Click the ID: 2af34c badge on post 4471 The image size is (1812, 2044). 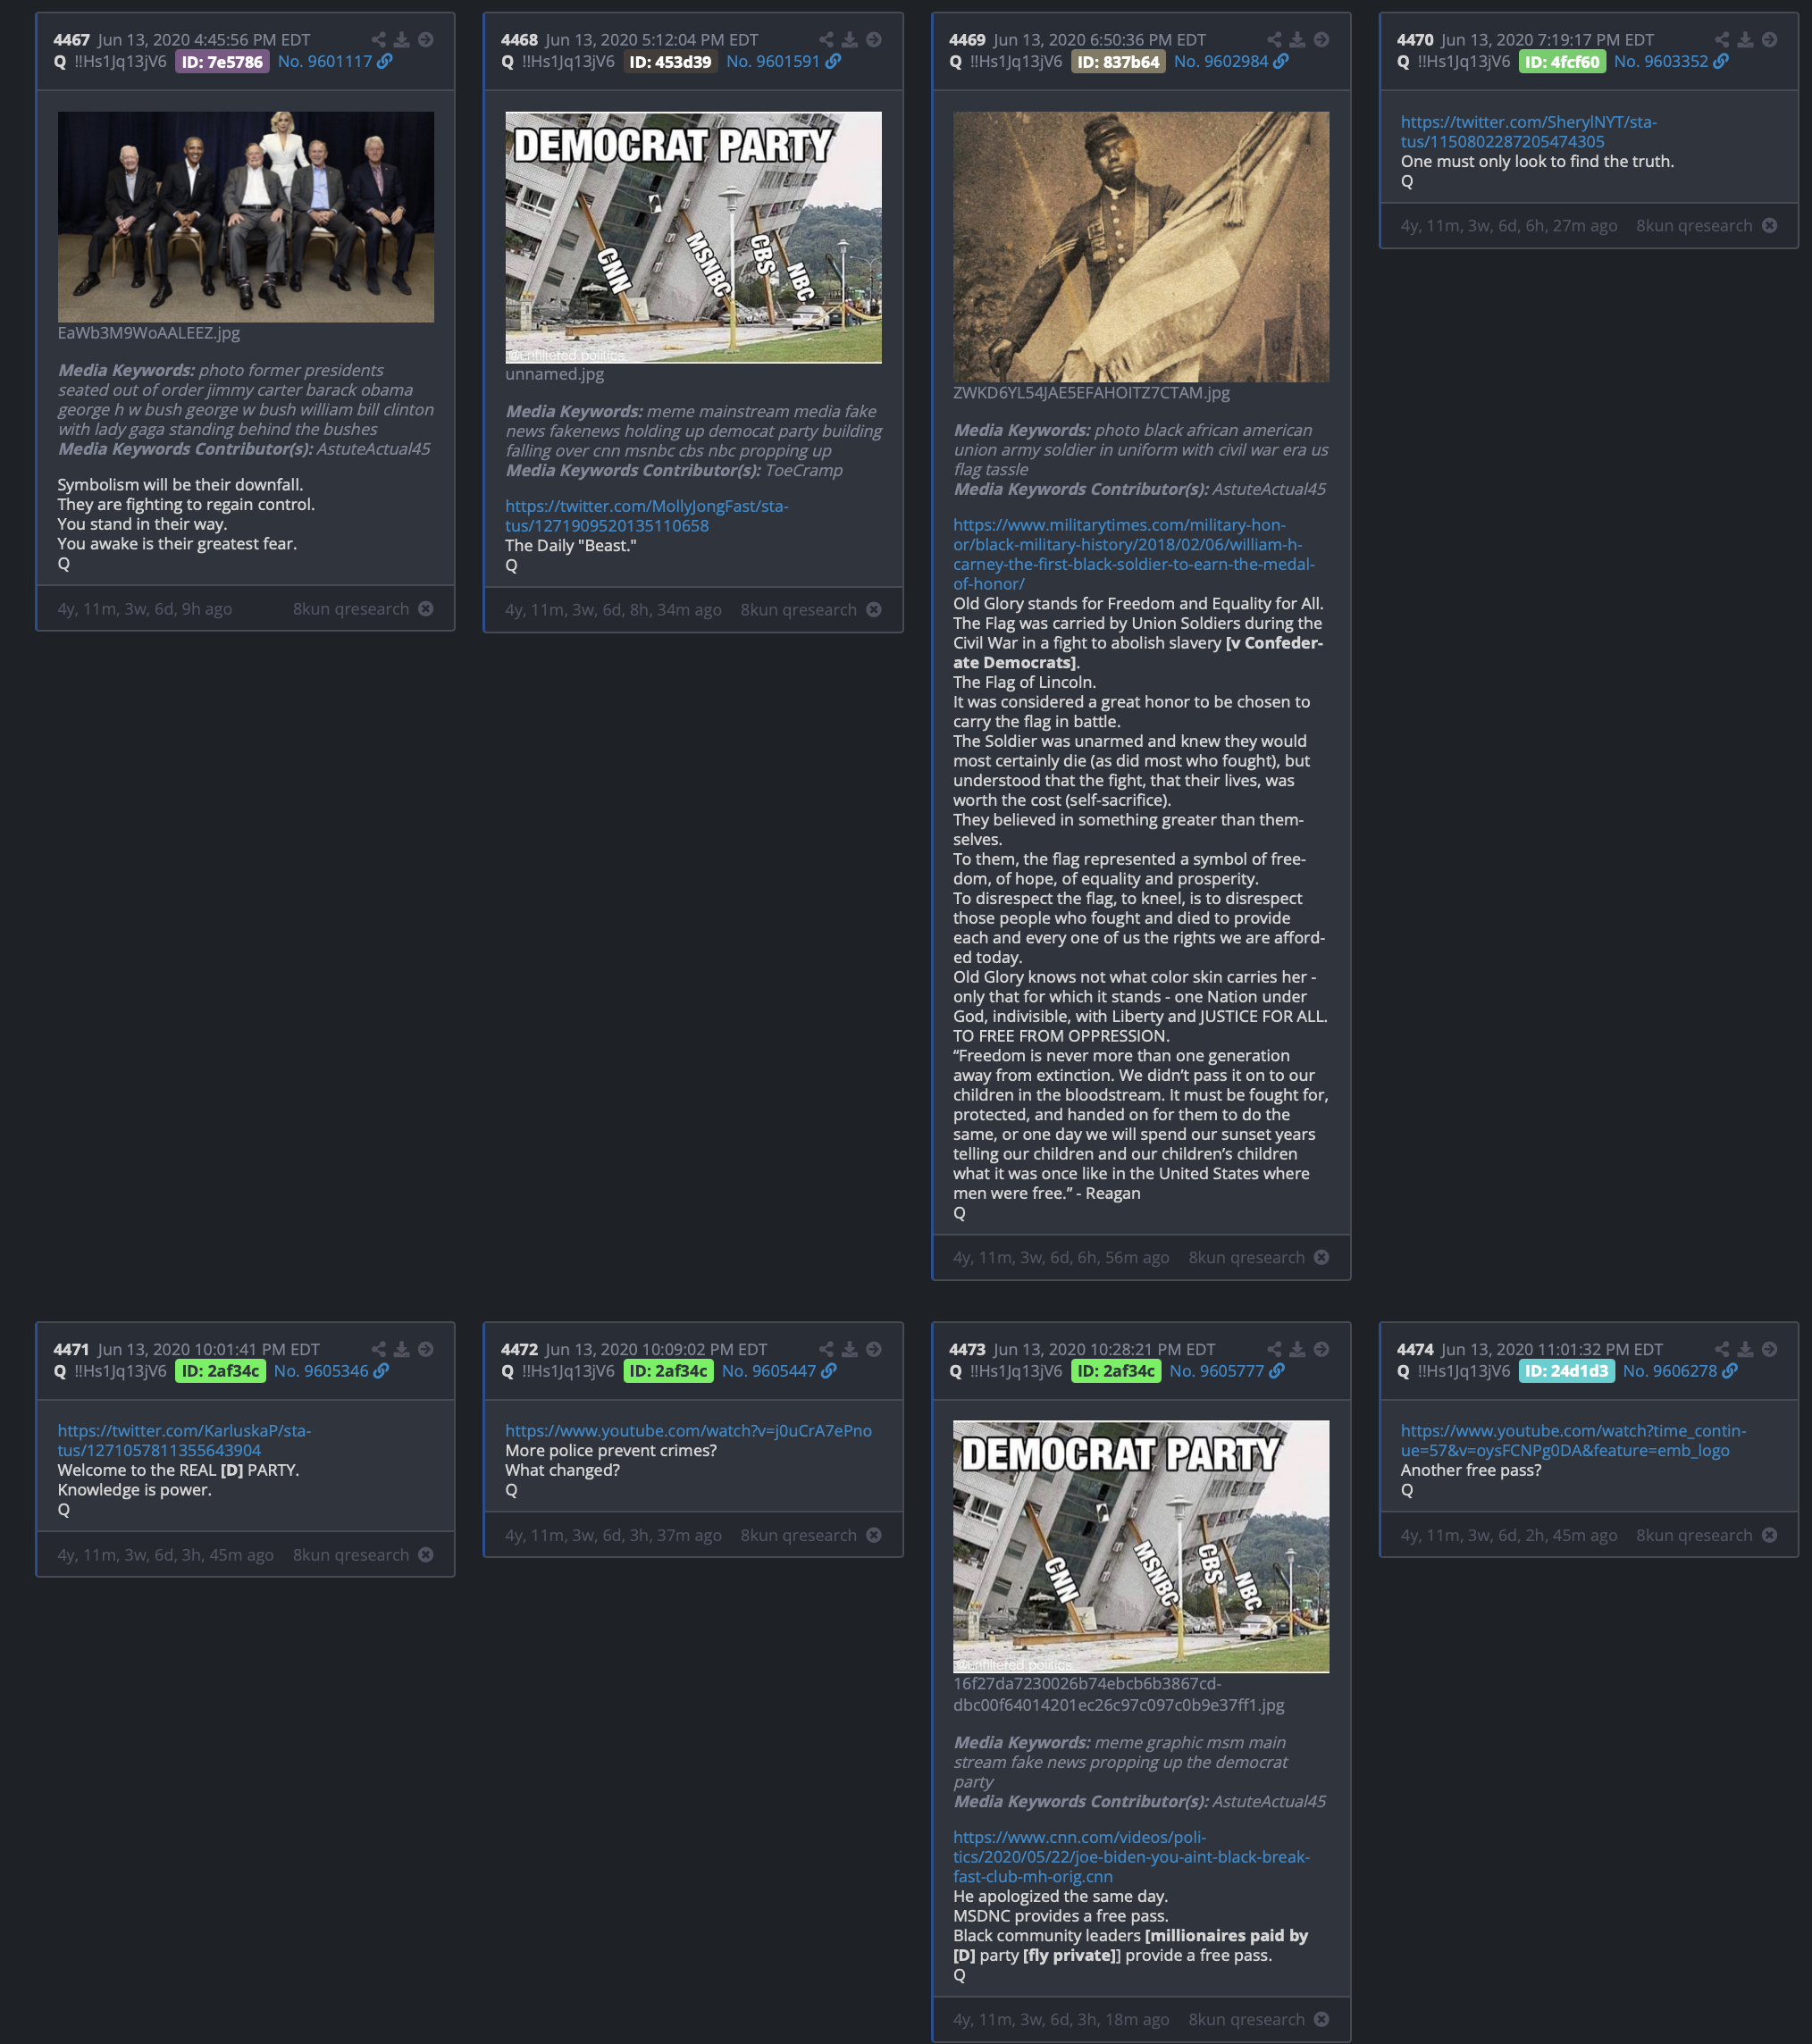[x=220, y=1371]
